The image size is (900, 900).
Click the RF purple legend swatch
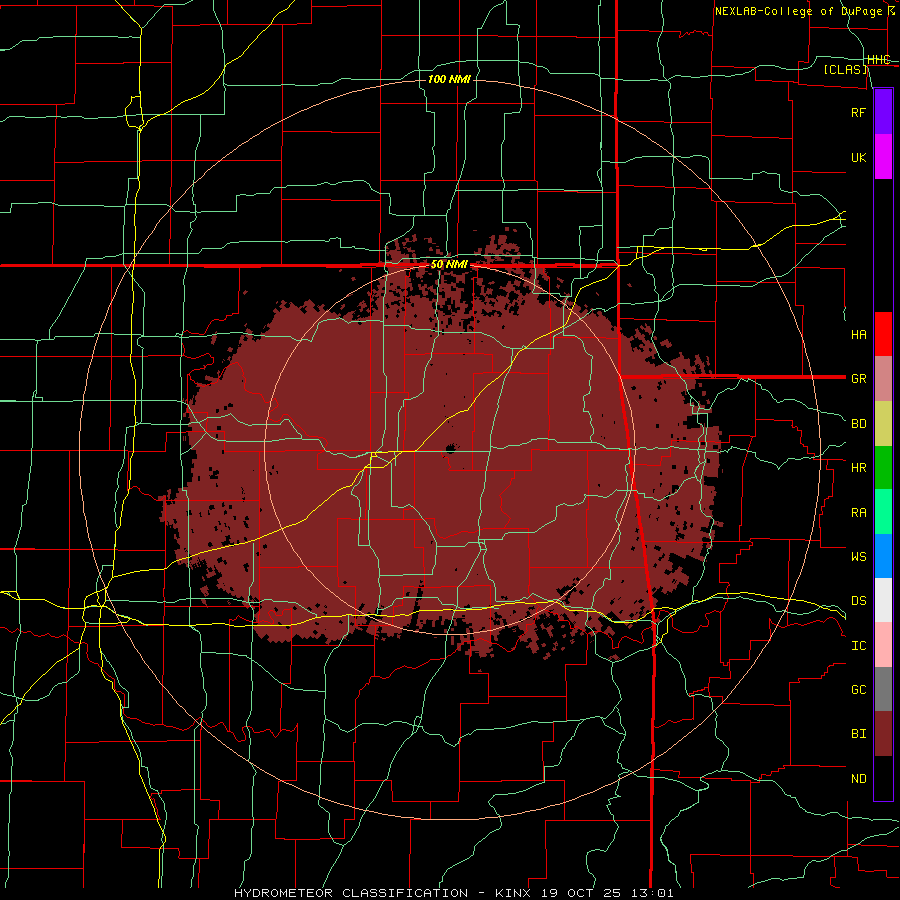883,112
